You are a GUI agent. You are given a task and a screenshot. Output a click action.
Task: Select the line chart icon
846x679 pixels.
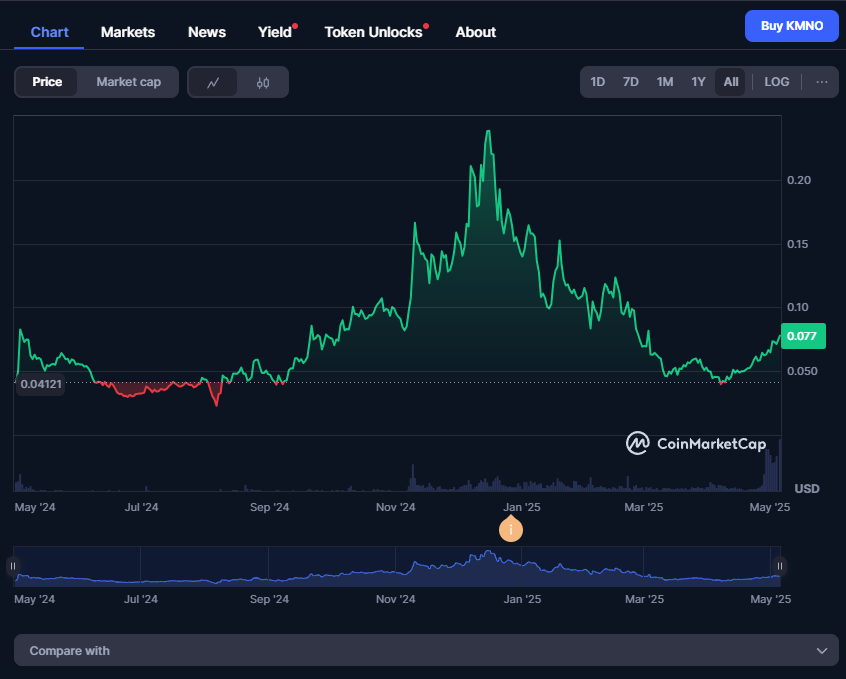(x=213, y=82)
